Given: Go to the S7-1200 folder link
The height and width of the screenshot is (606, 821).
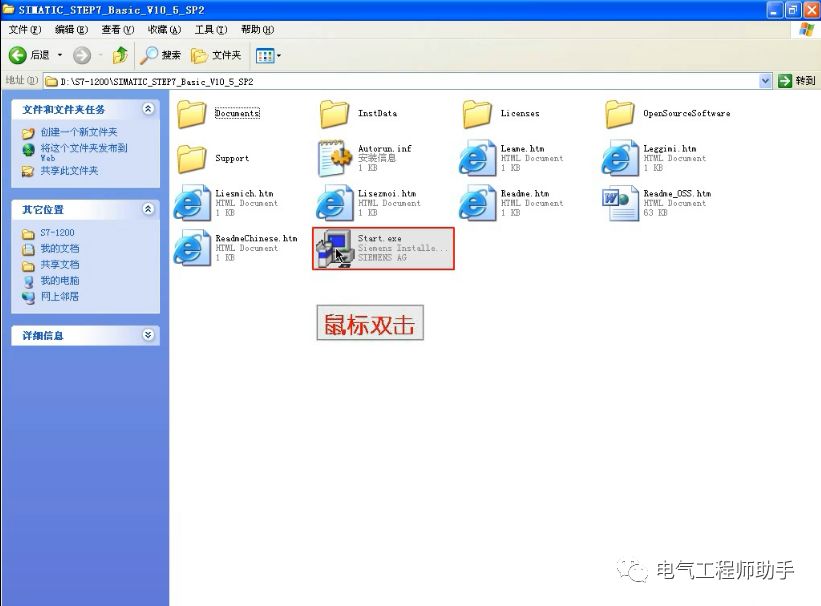Looking at the screenshot, I should (x=57, y=233).
